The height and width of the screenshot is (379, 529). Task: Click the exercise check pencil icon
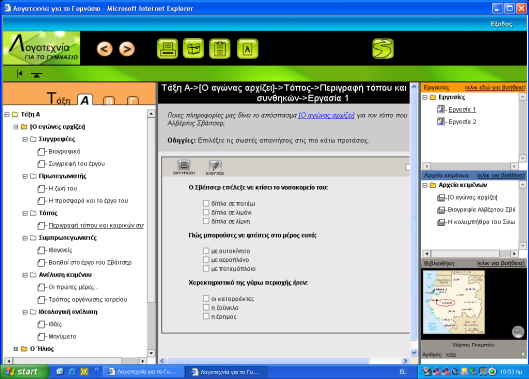pos(215,167)
